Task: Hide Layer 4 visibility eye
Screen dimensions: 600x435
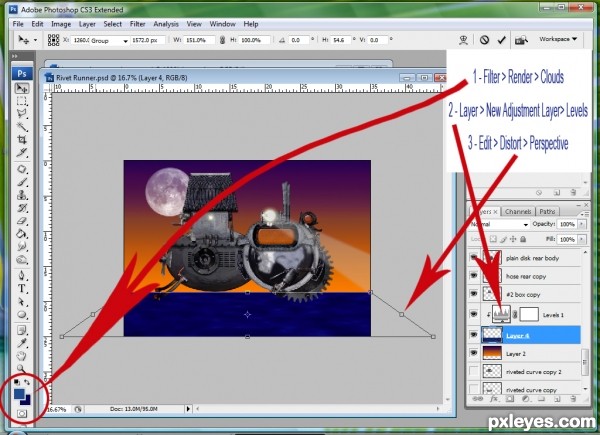Action: (474, 335)
